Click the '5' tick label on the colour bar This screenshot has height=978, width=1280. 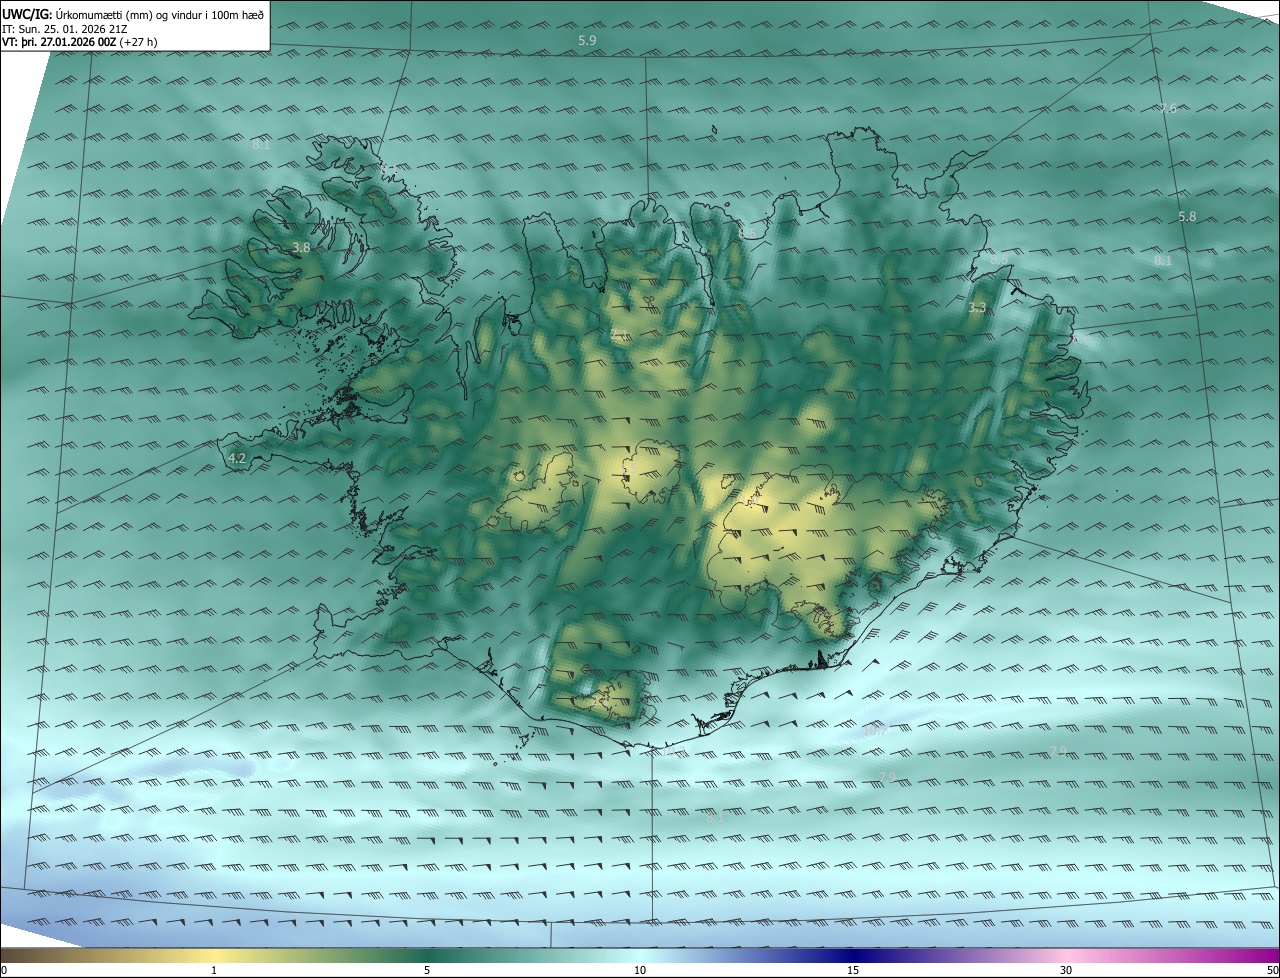pos(427,970)
